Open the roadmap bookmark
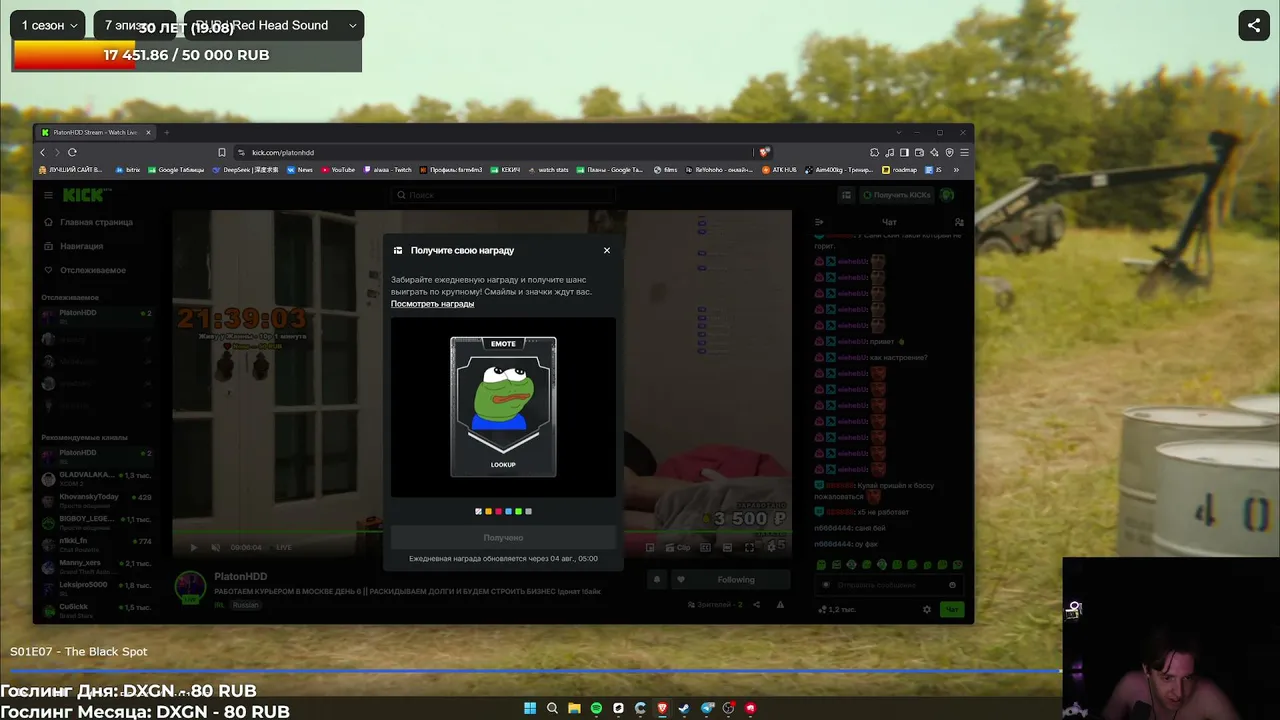Image resolution: width=1280 pixels, height=720 pixels. pos(899,170)
